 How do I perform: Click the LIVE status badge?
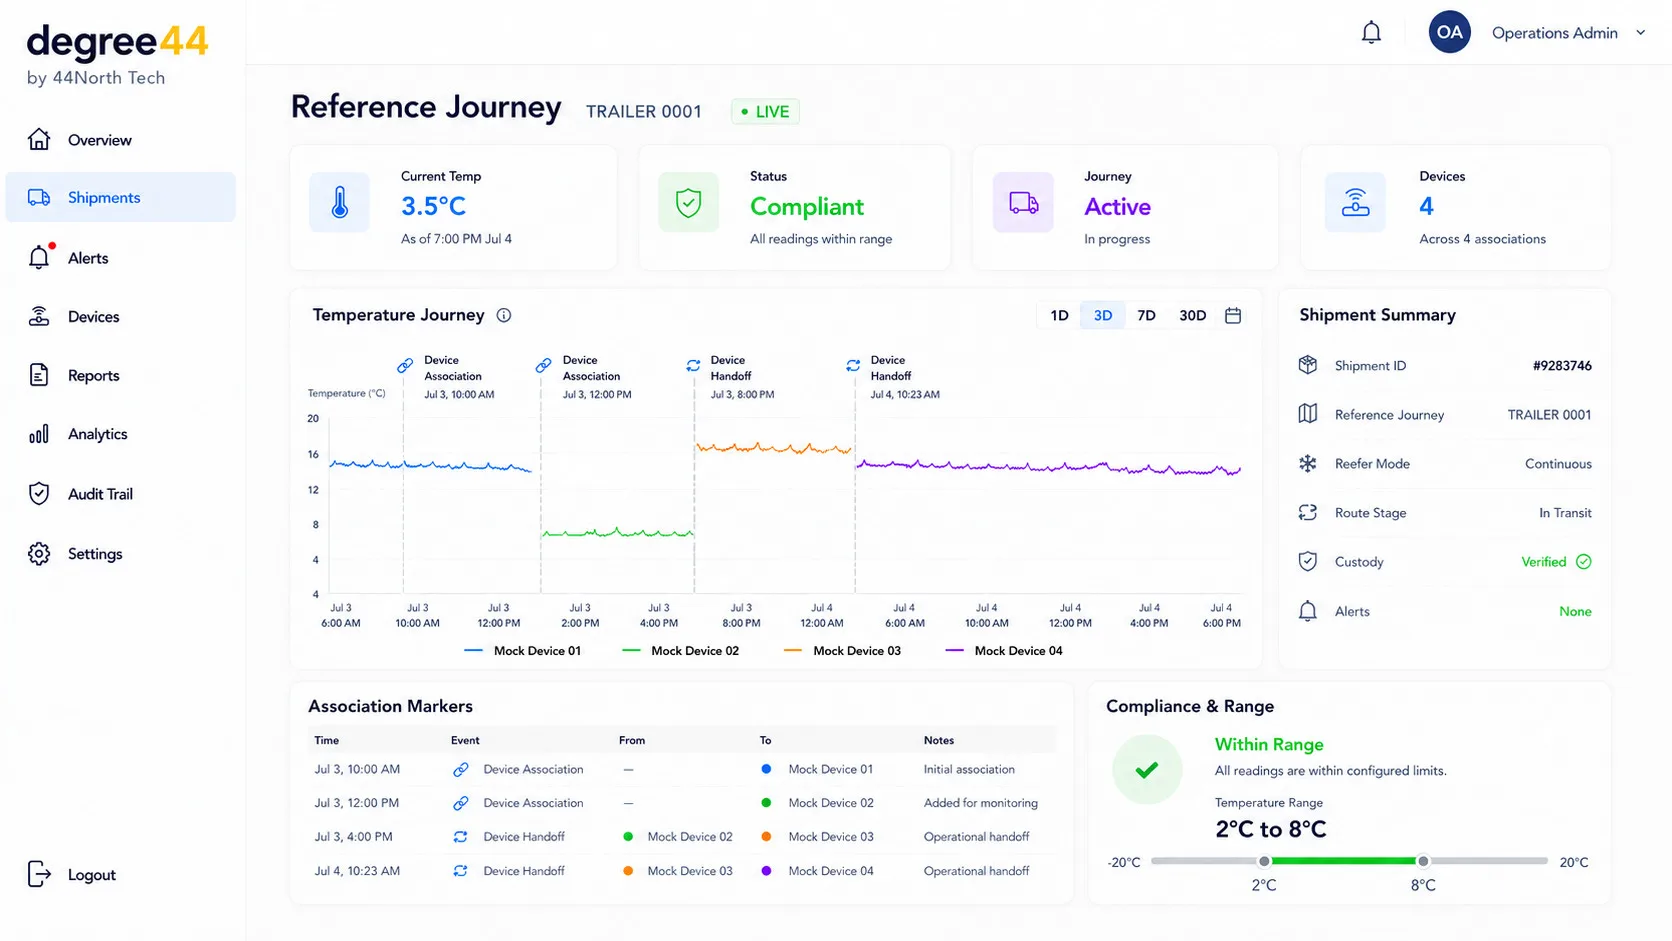[765, 111]
